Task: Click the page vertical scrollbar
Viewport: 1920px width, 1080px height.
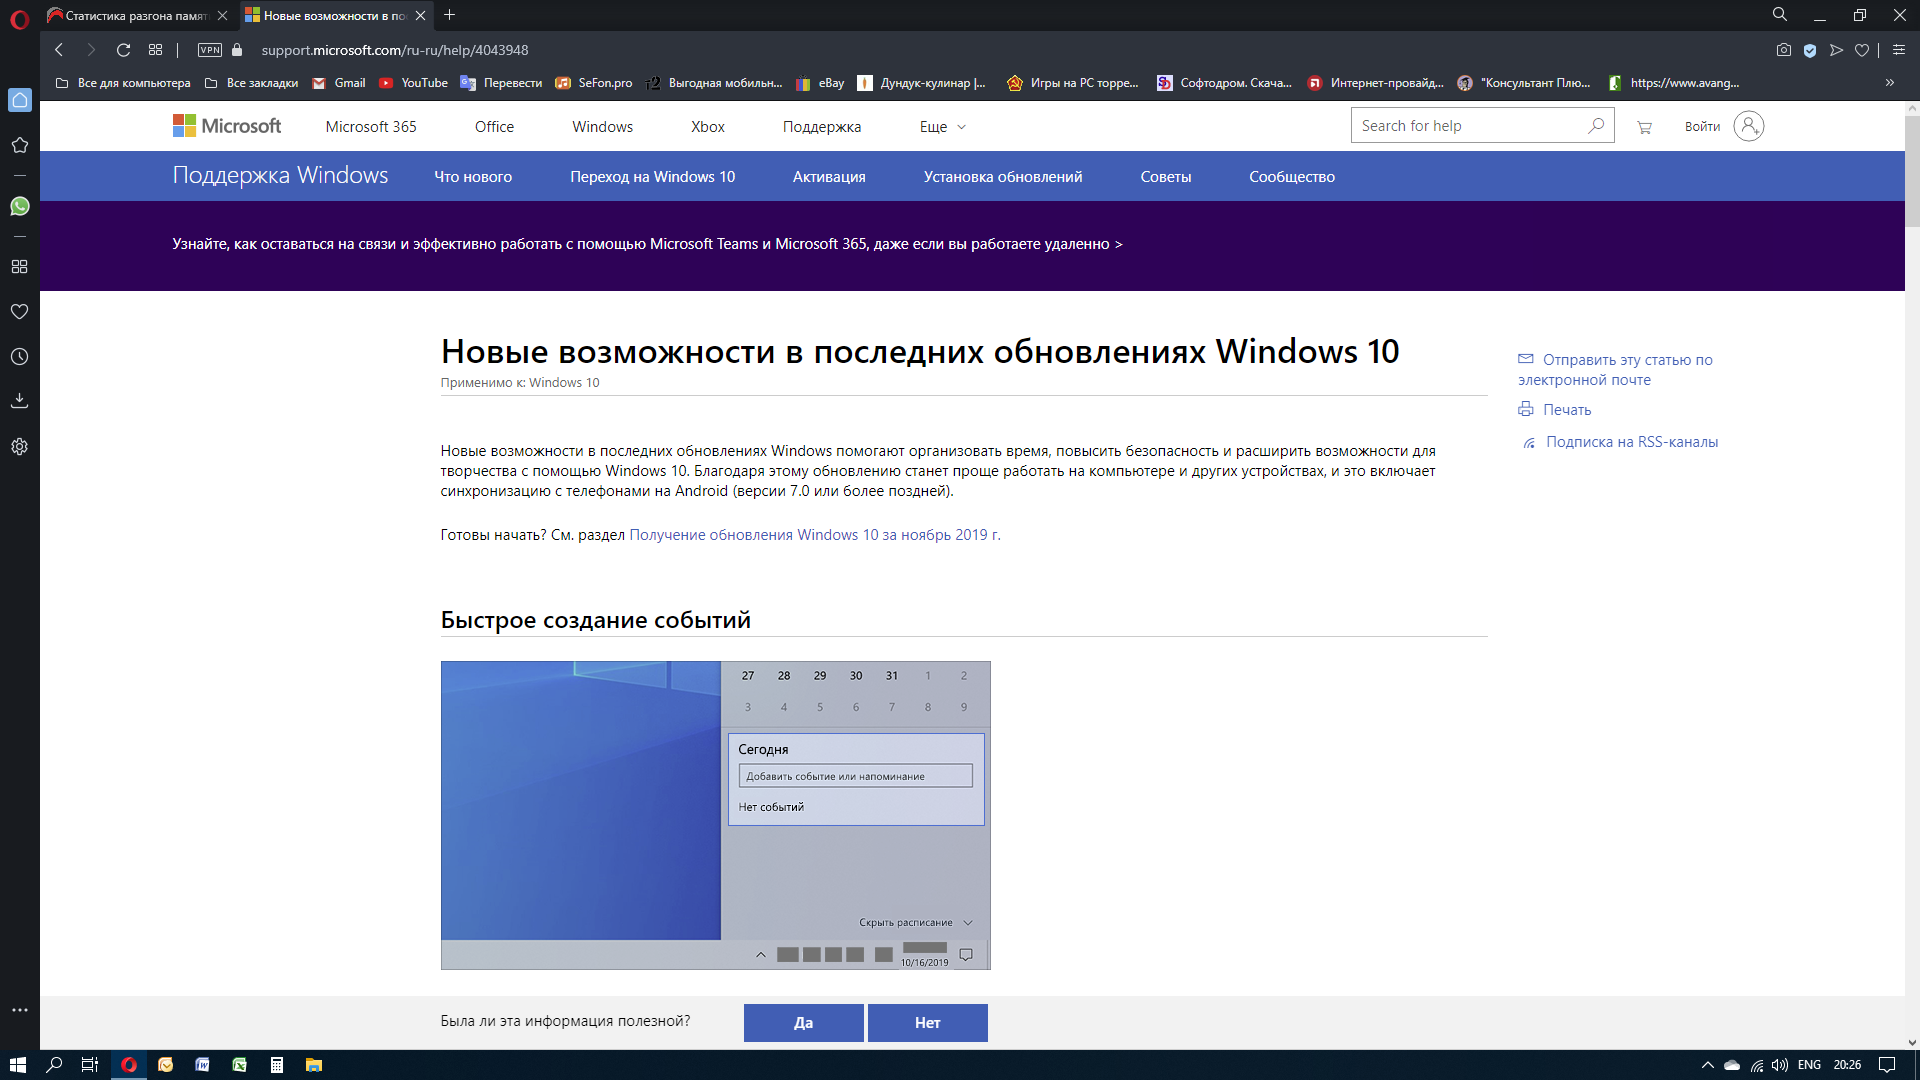Action: [x=1911, y=170]
